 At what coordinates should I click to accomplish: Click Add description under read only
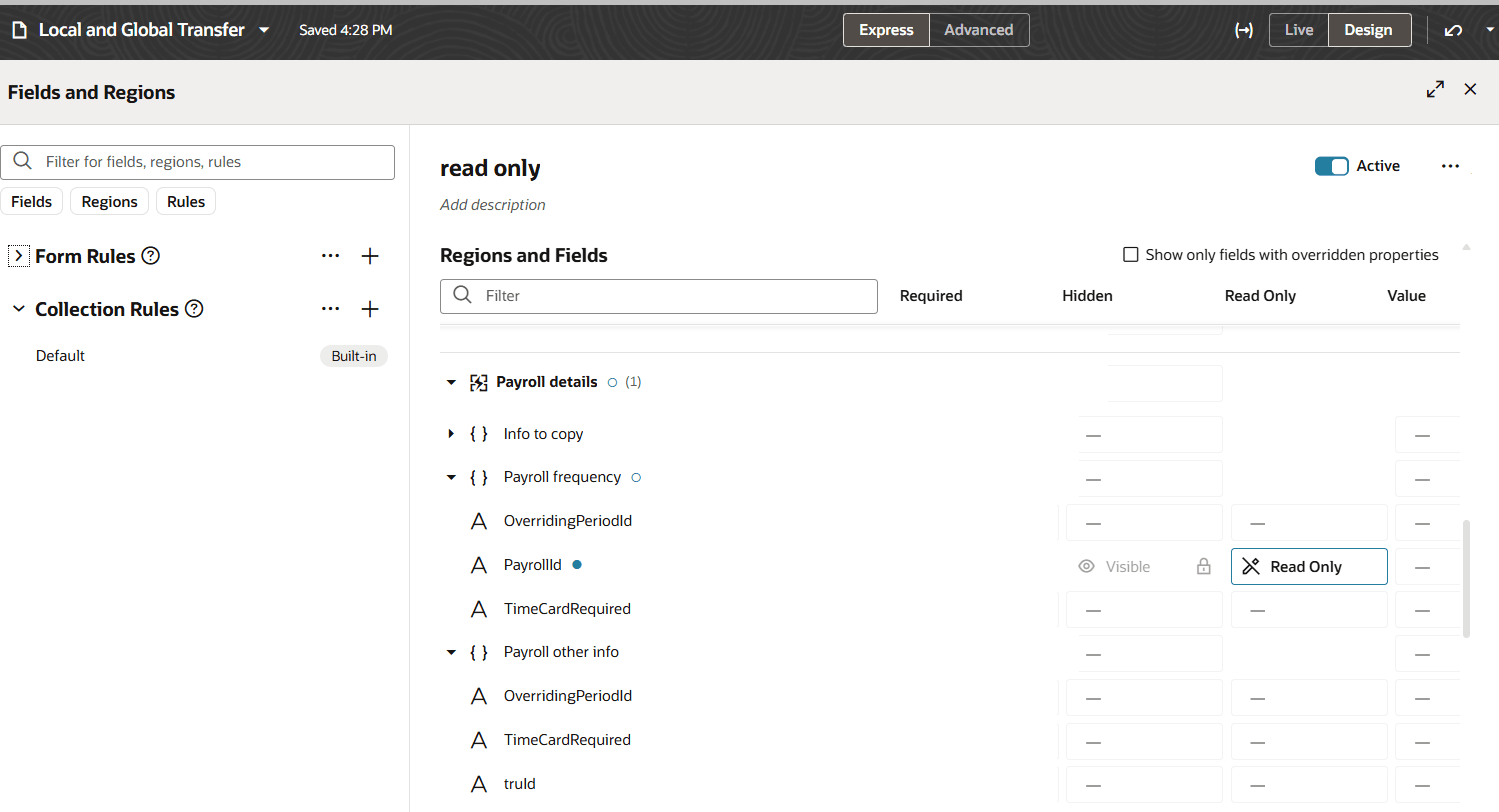pyautogui.click(x=492, y=204)
